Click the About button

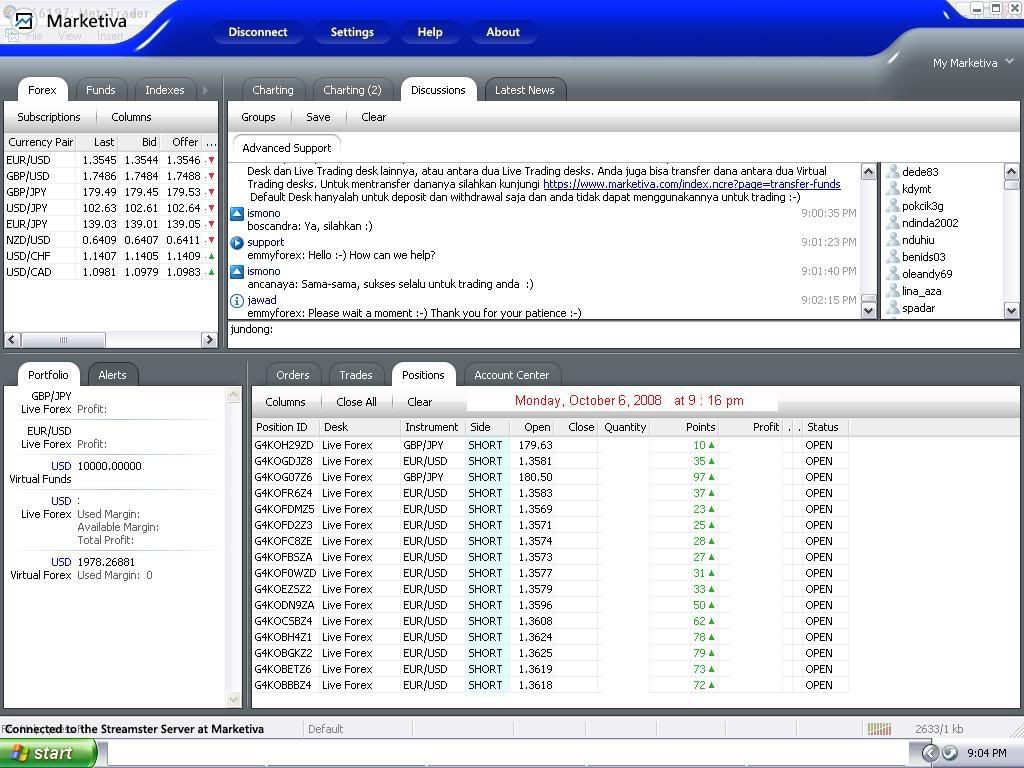click(503, 32)
